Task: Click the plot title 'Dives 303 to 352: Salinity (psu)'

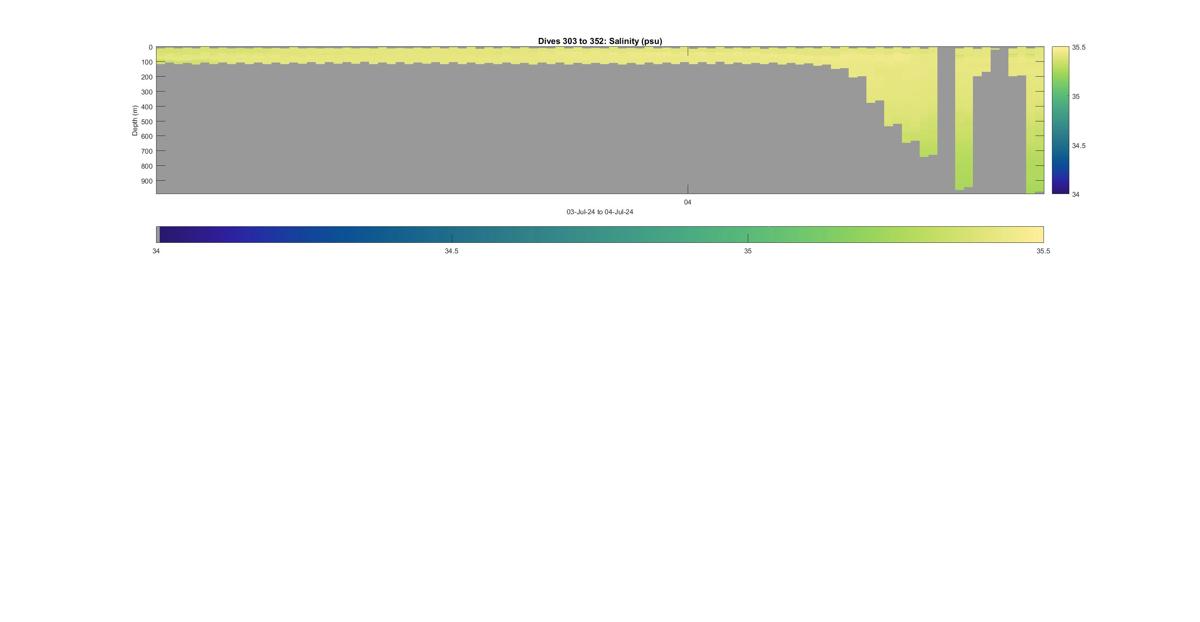Action: pos(600,41)
